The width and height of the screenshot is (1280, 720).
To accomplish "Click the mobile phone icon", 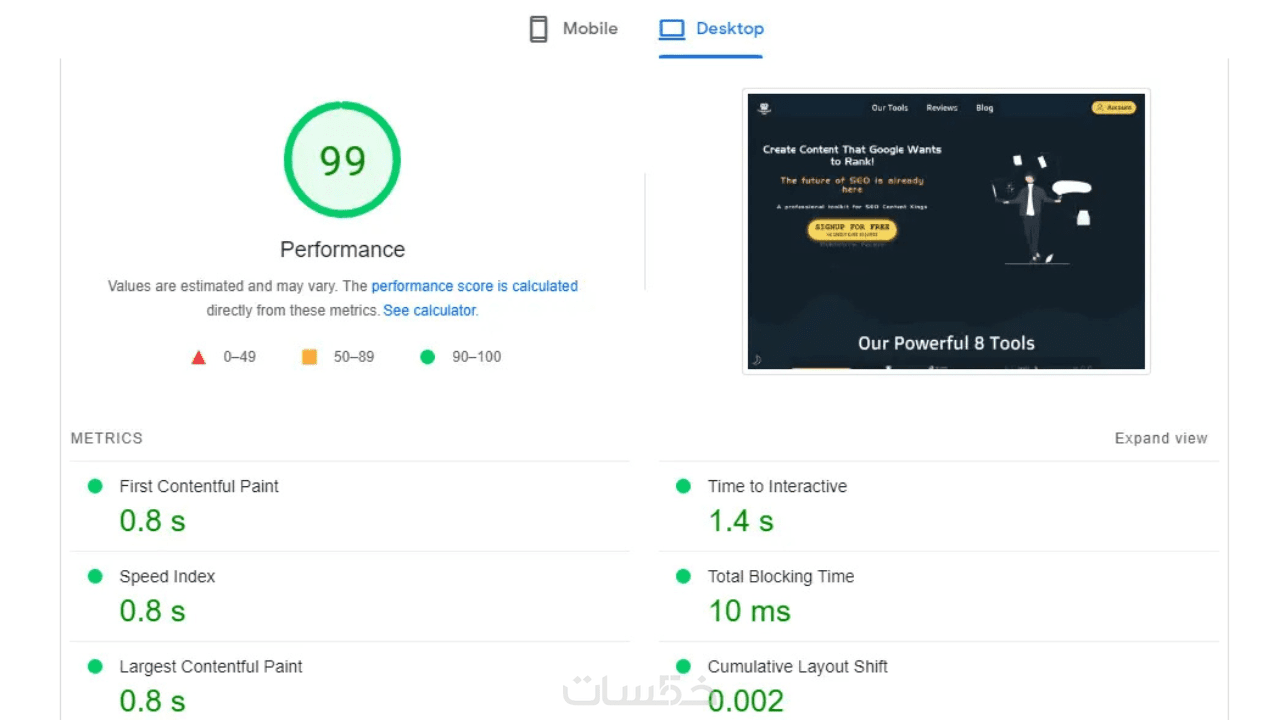I will coord(539,29).
